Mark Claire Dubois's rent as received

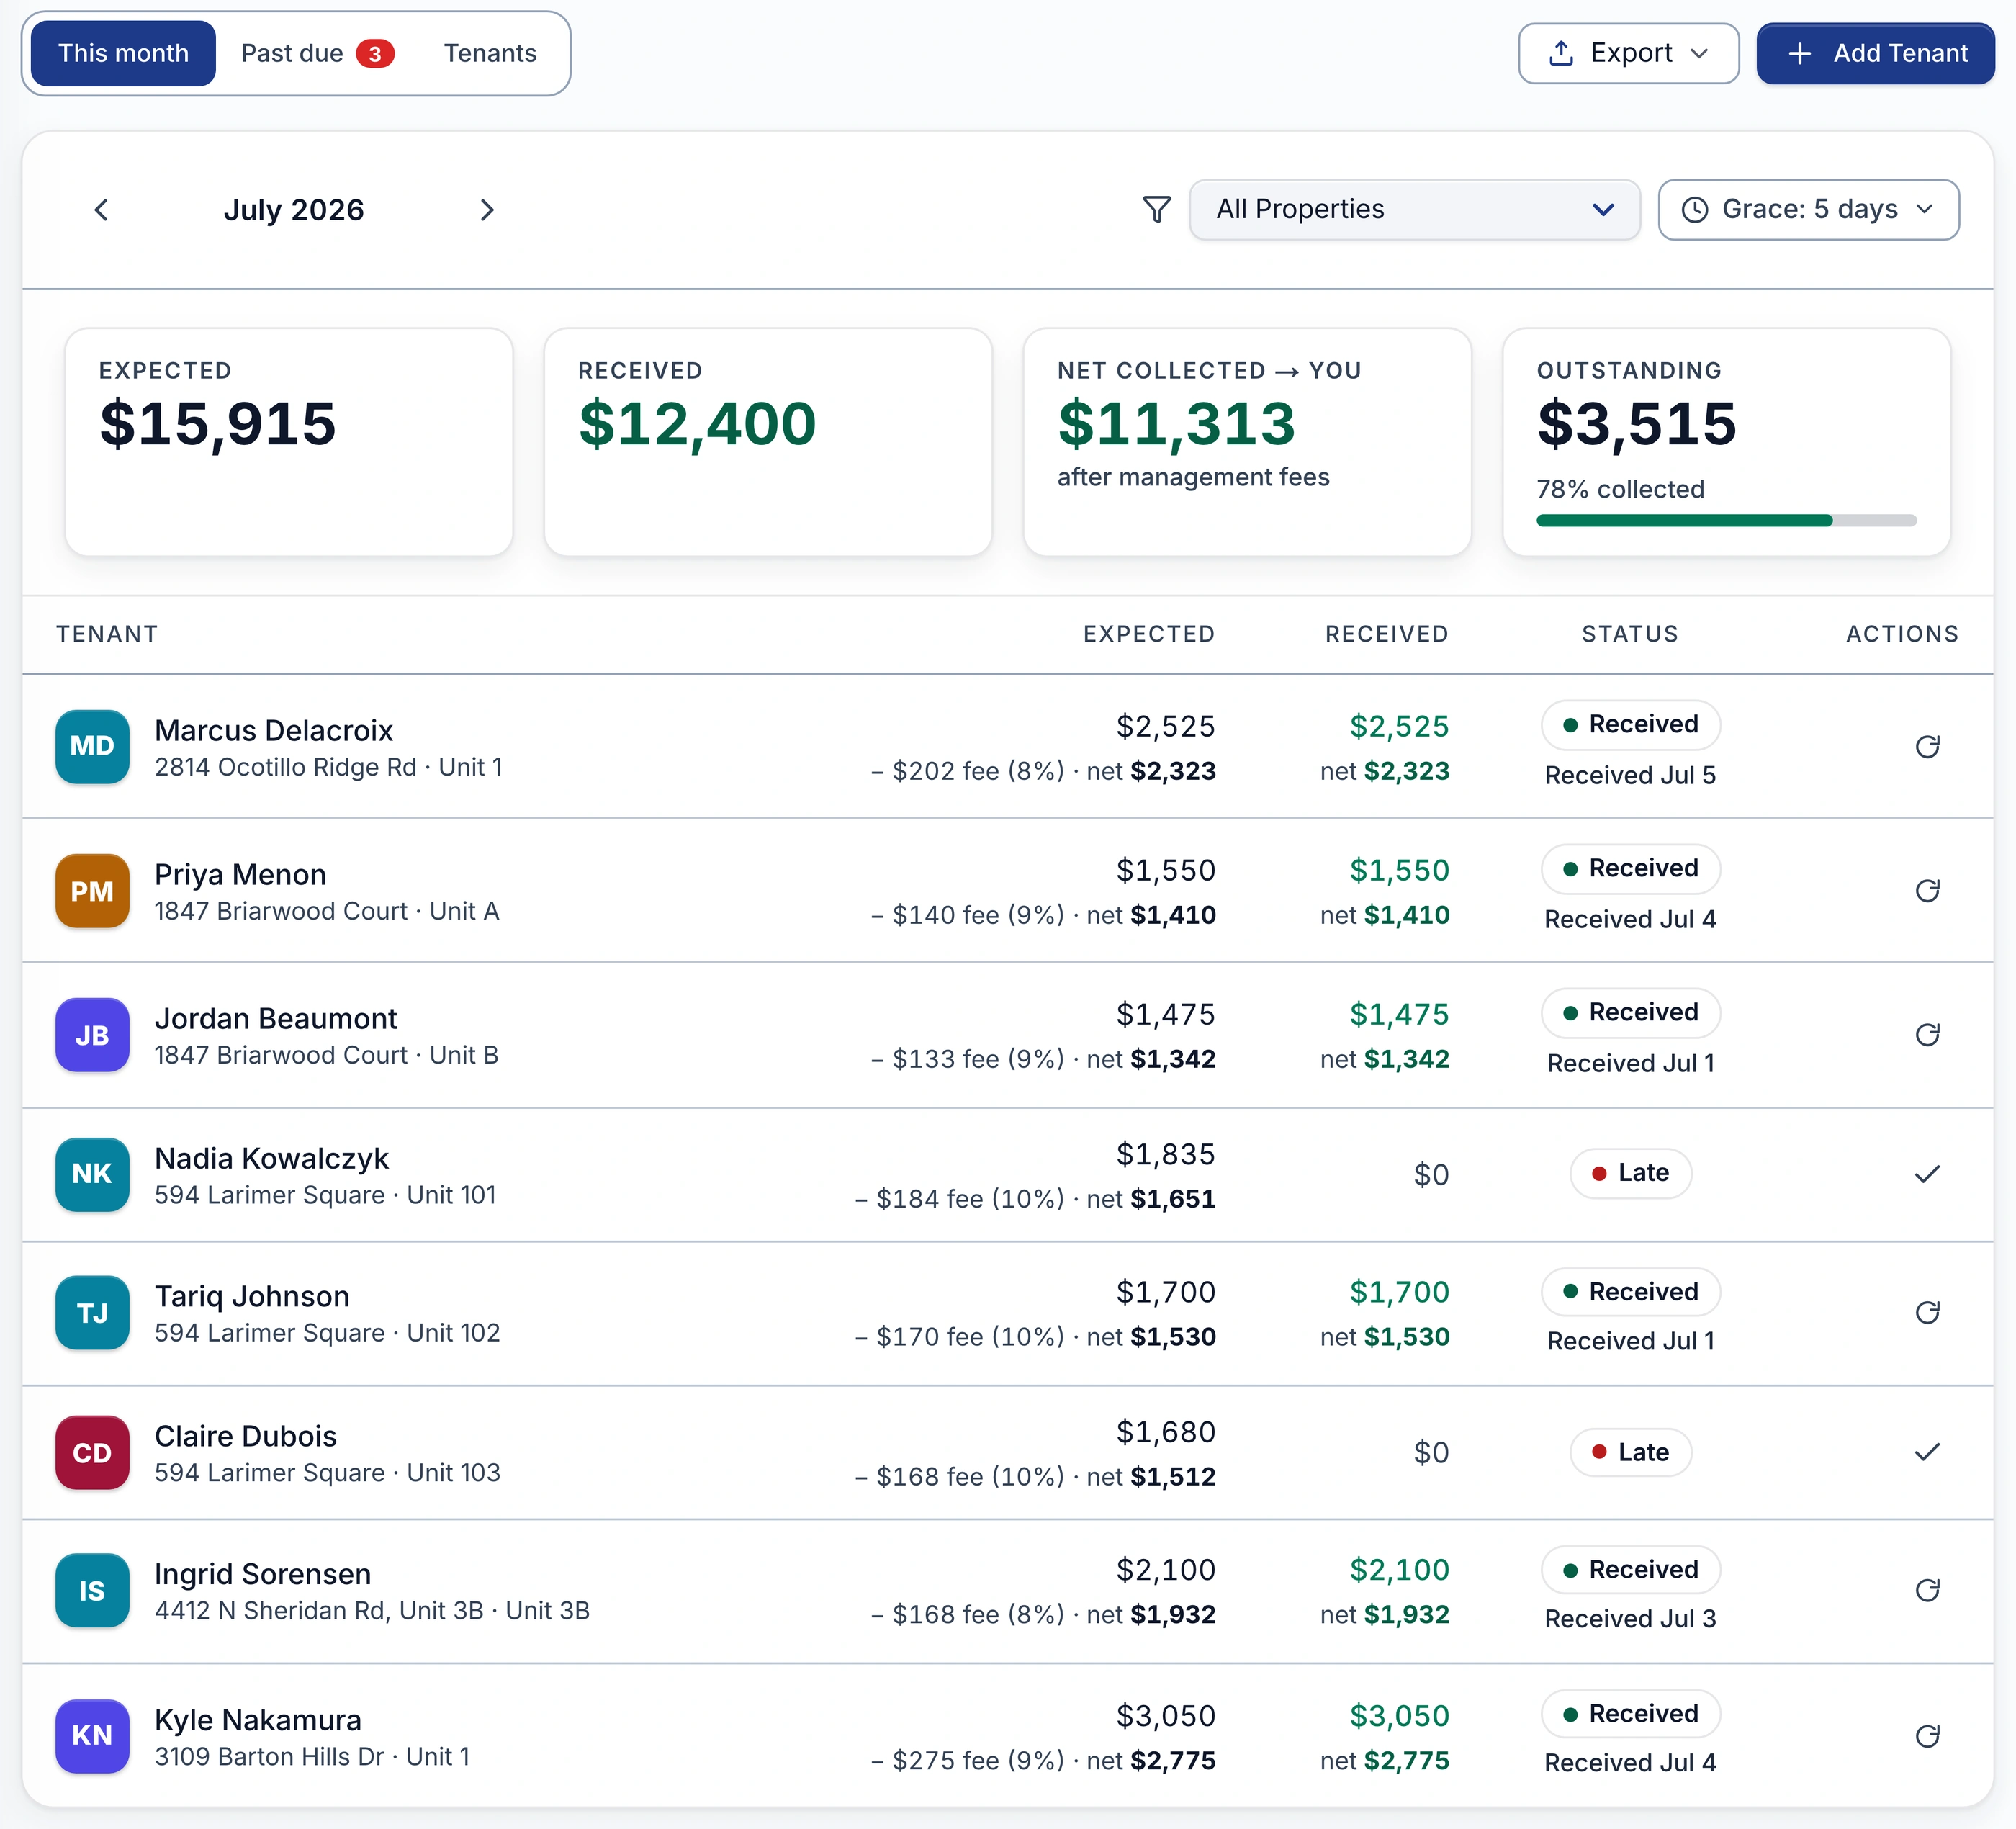pyautogui.click(x=1927, y=1452)
